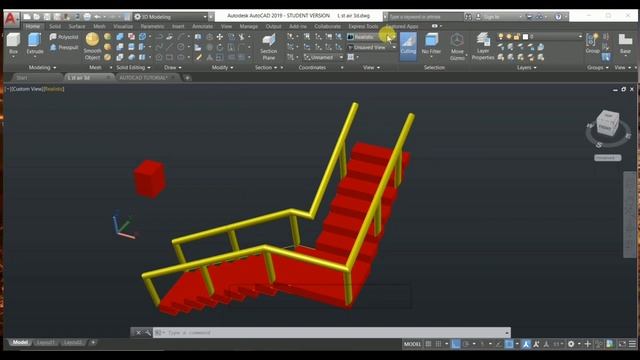This screenshot has height=360, width=640.
Task: Click the Smooth Object mesh tool
Action: click(x=92, y=47)
